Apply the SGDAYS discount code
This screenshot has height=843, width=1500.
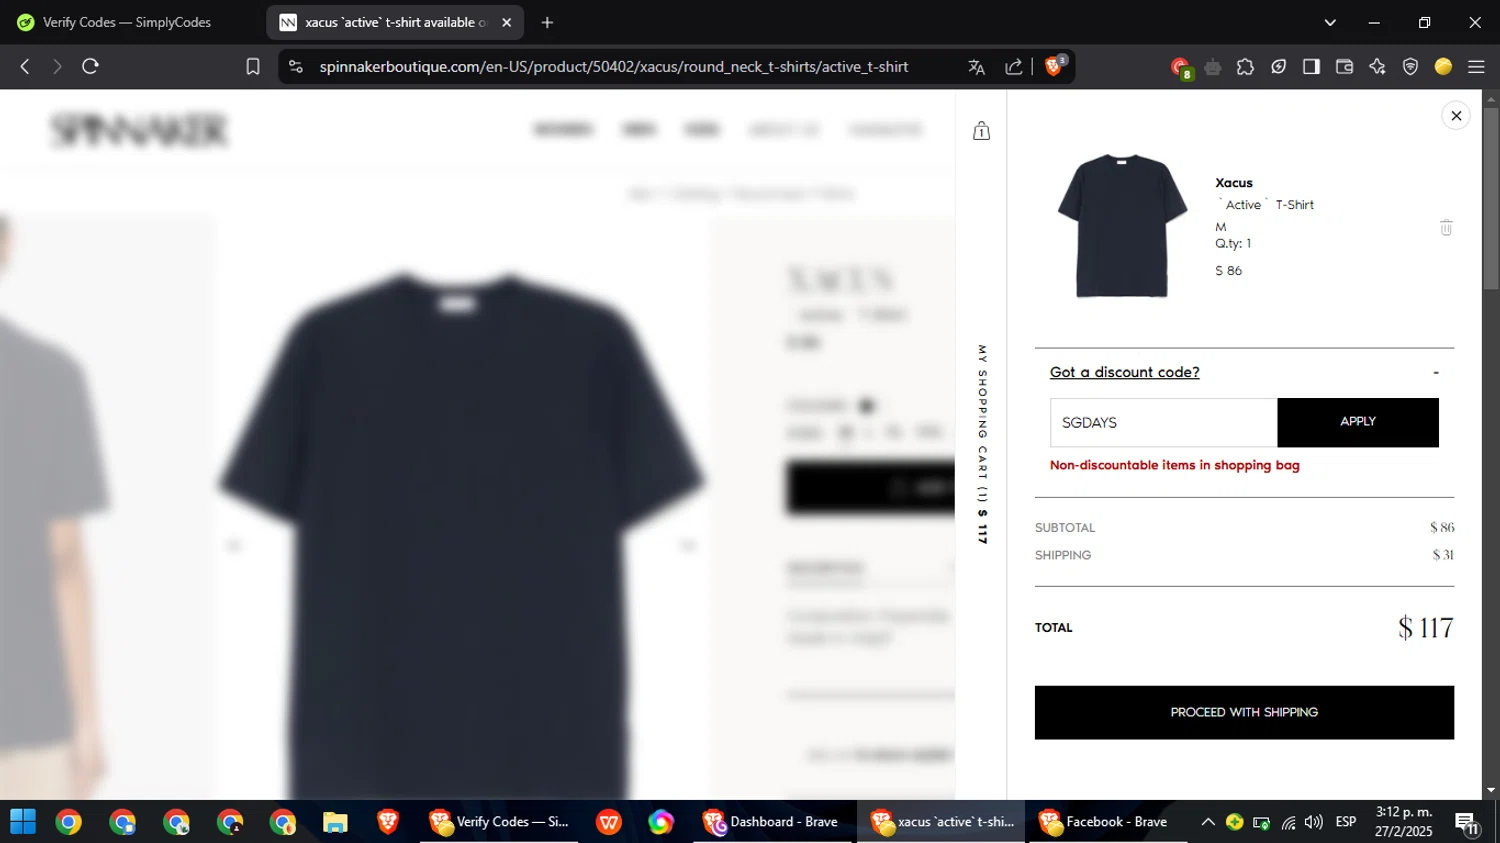pyautogui.click(x=1358, y=422)
